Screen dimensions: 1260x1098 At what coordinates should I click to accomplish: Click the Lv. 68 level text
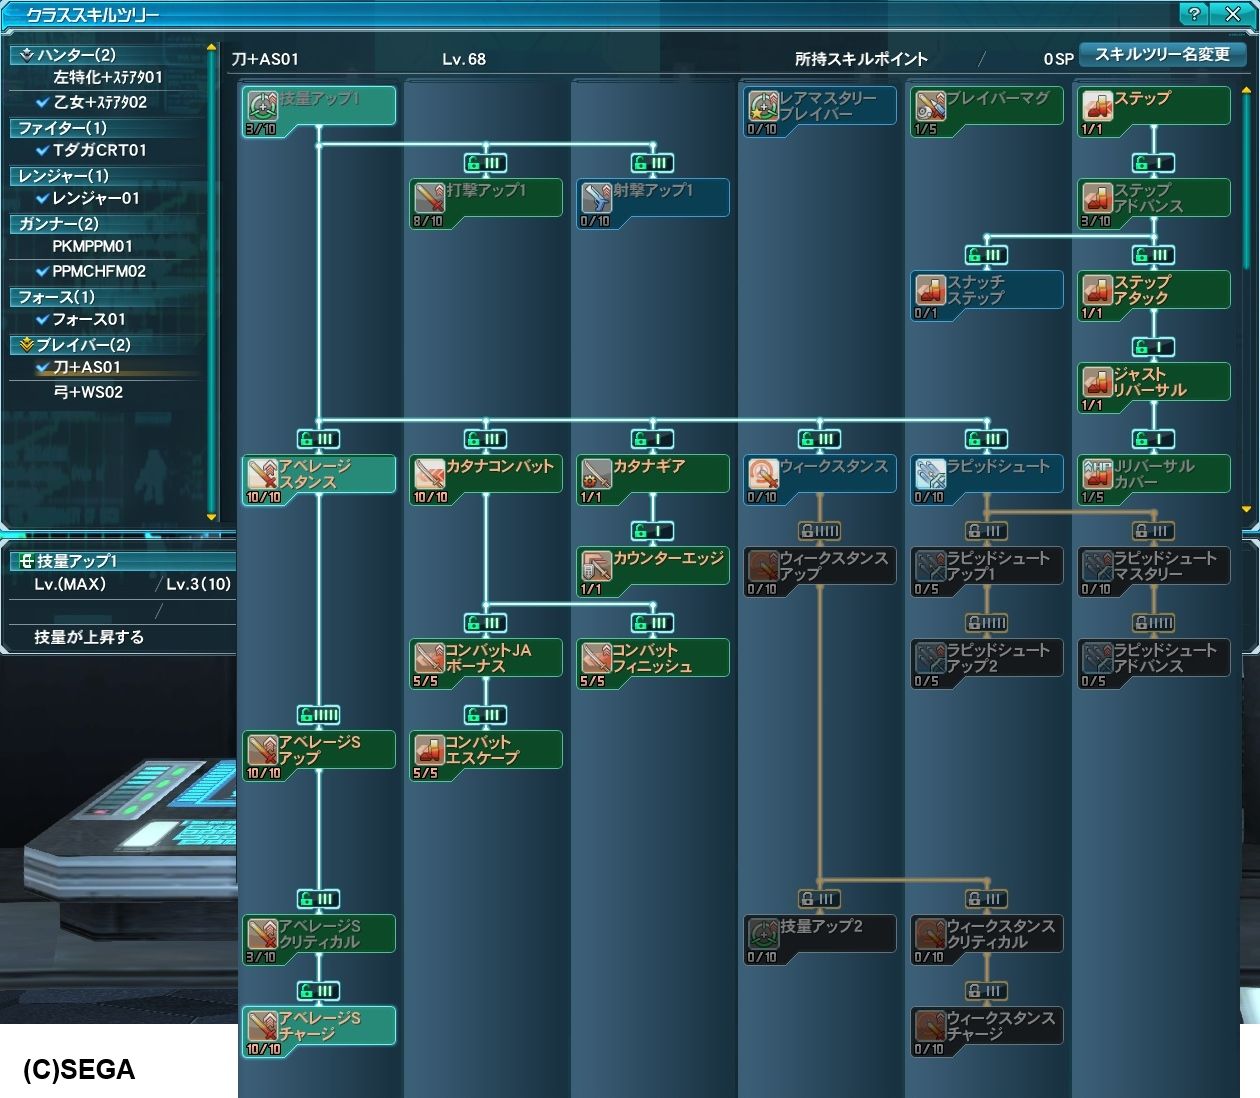coord(464,59)
